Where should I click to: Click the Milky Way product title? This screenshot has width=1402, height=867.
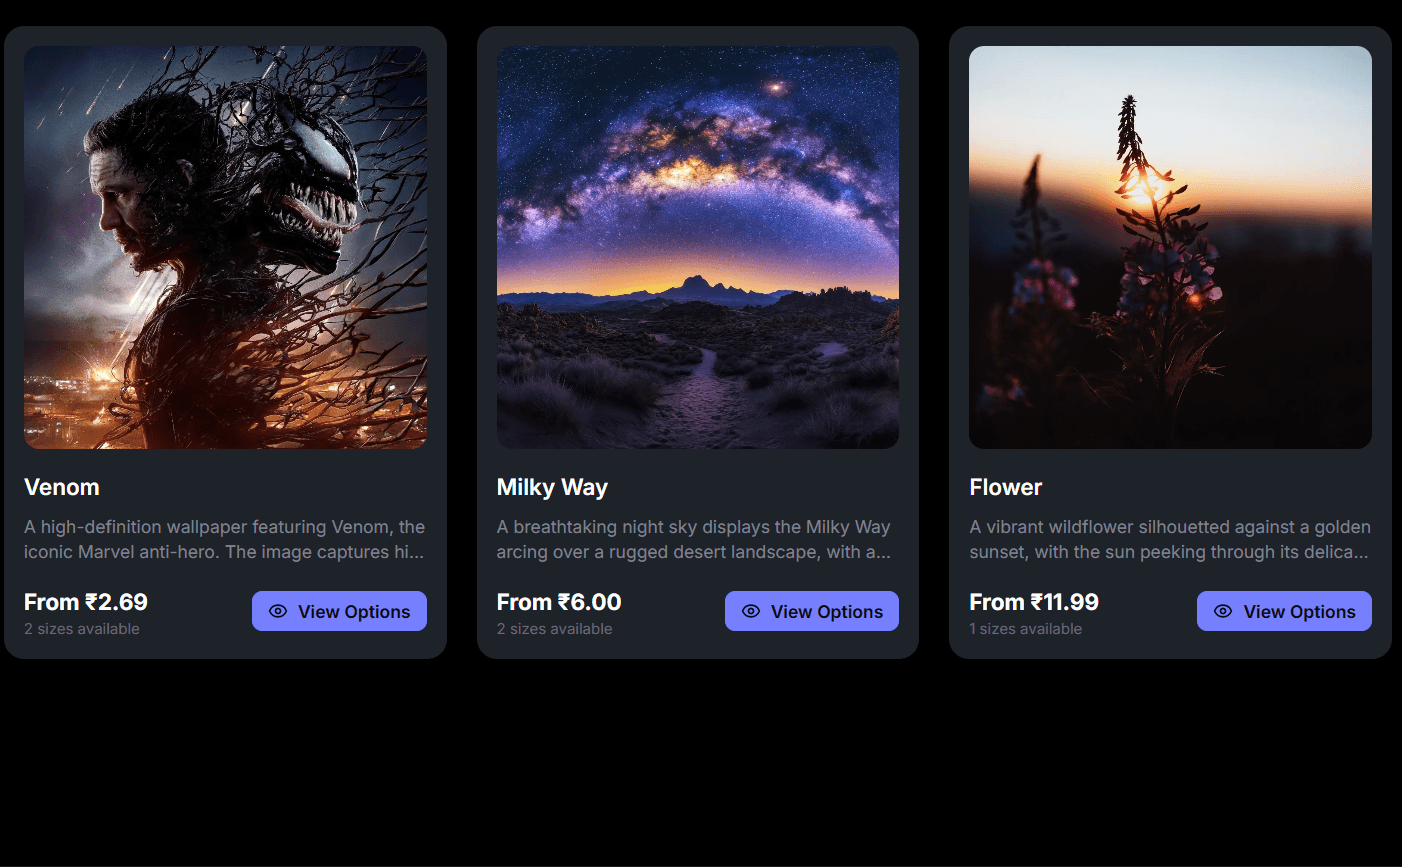point(552,487)
